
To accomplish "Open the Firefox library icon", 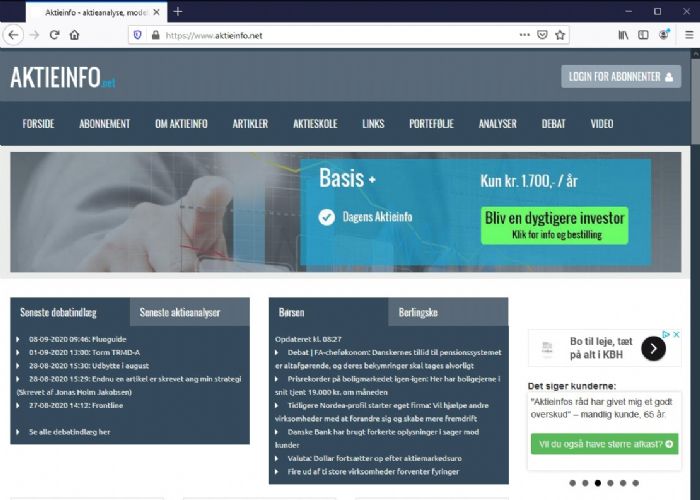I will (x=623, y=35).
